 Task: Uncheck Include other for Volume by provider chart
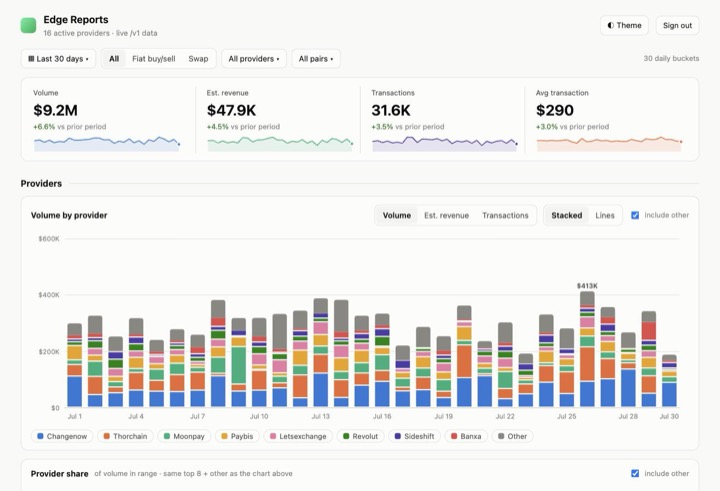635,215
